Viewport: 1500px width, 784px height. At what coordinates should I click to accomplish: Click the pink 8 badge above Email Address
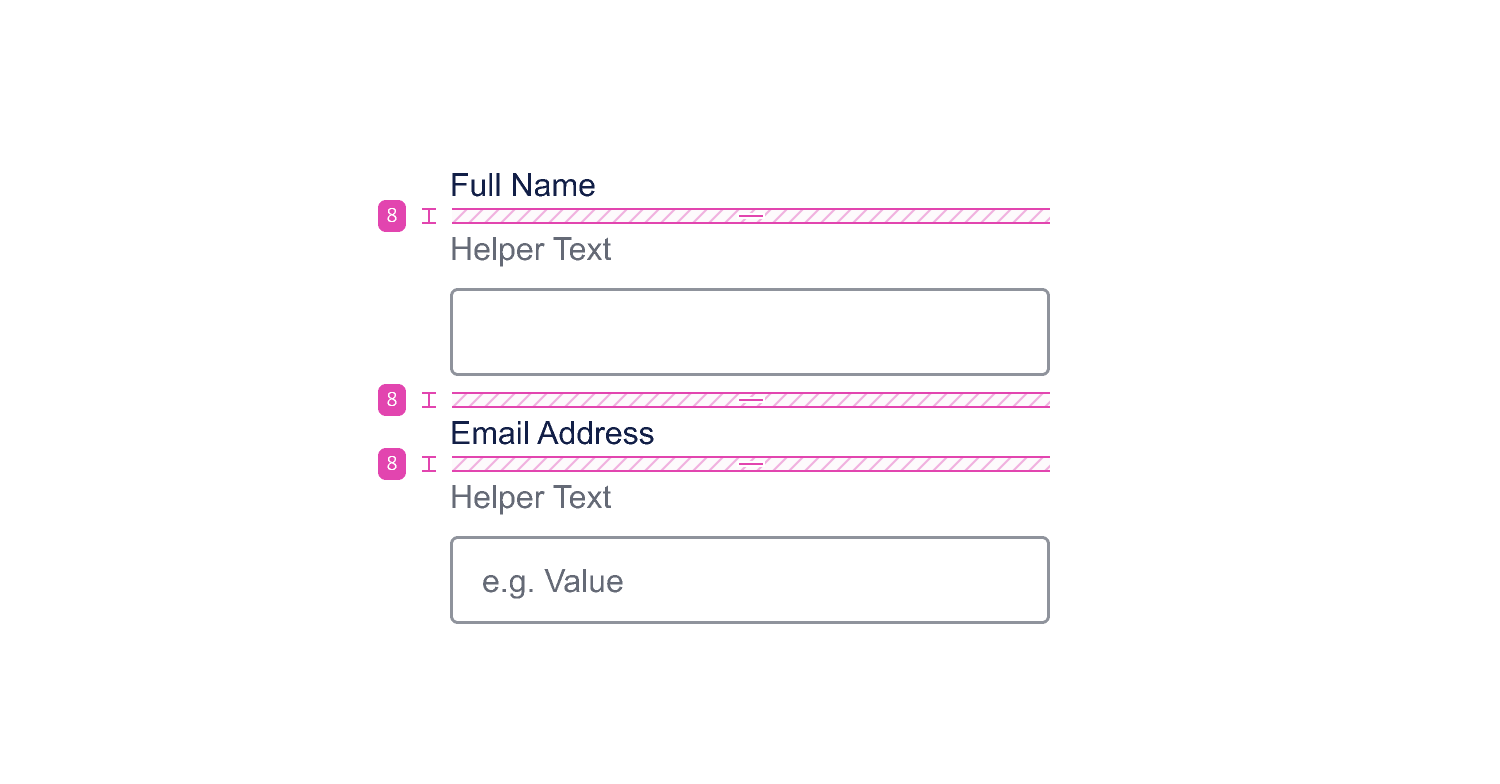coord(392,400)
